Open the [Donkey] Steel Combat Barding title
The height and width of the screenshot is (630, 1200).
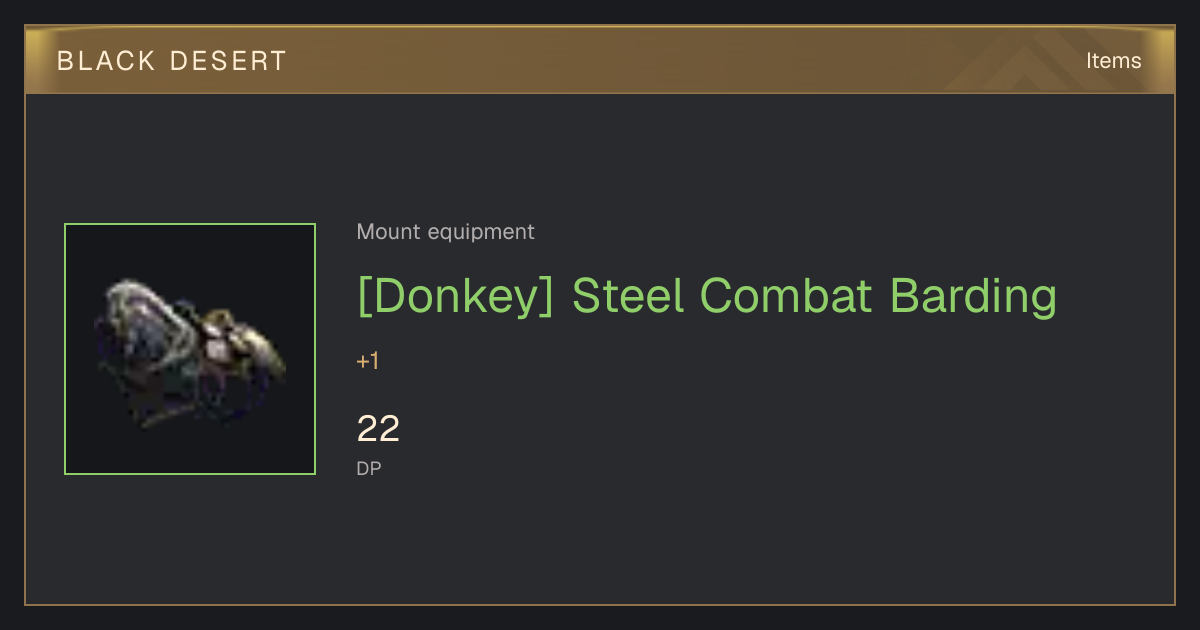point(707,296)
